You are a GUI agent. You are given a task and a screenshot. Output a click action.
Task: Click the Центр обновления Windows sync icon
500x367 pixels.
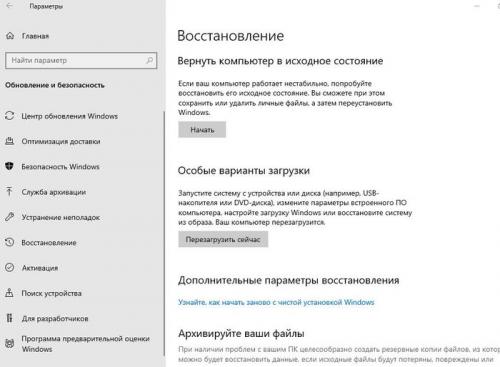[x=10, y=116]
